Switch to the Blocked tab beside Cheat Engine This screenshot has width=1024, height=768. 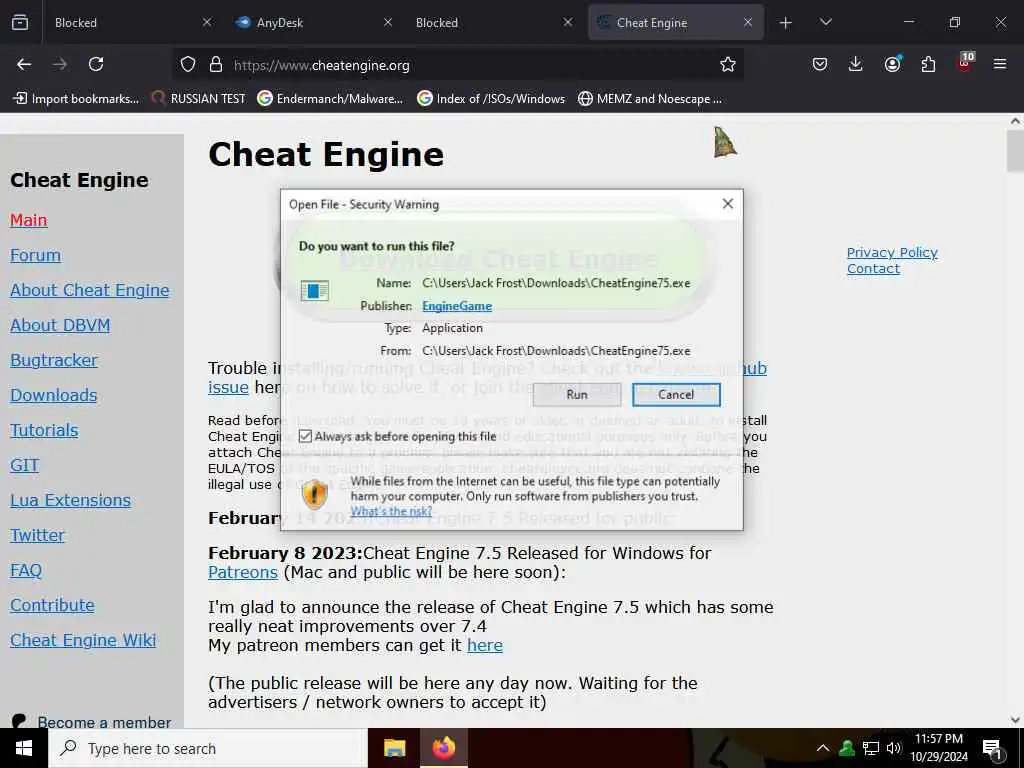(493, 23)
